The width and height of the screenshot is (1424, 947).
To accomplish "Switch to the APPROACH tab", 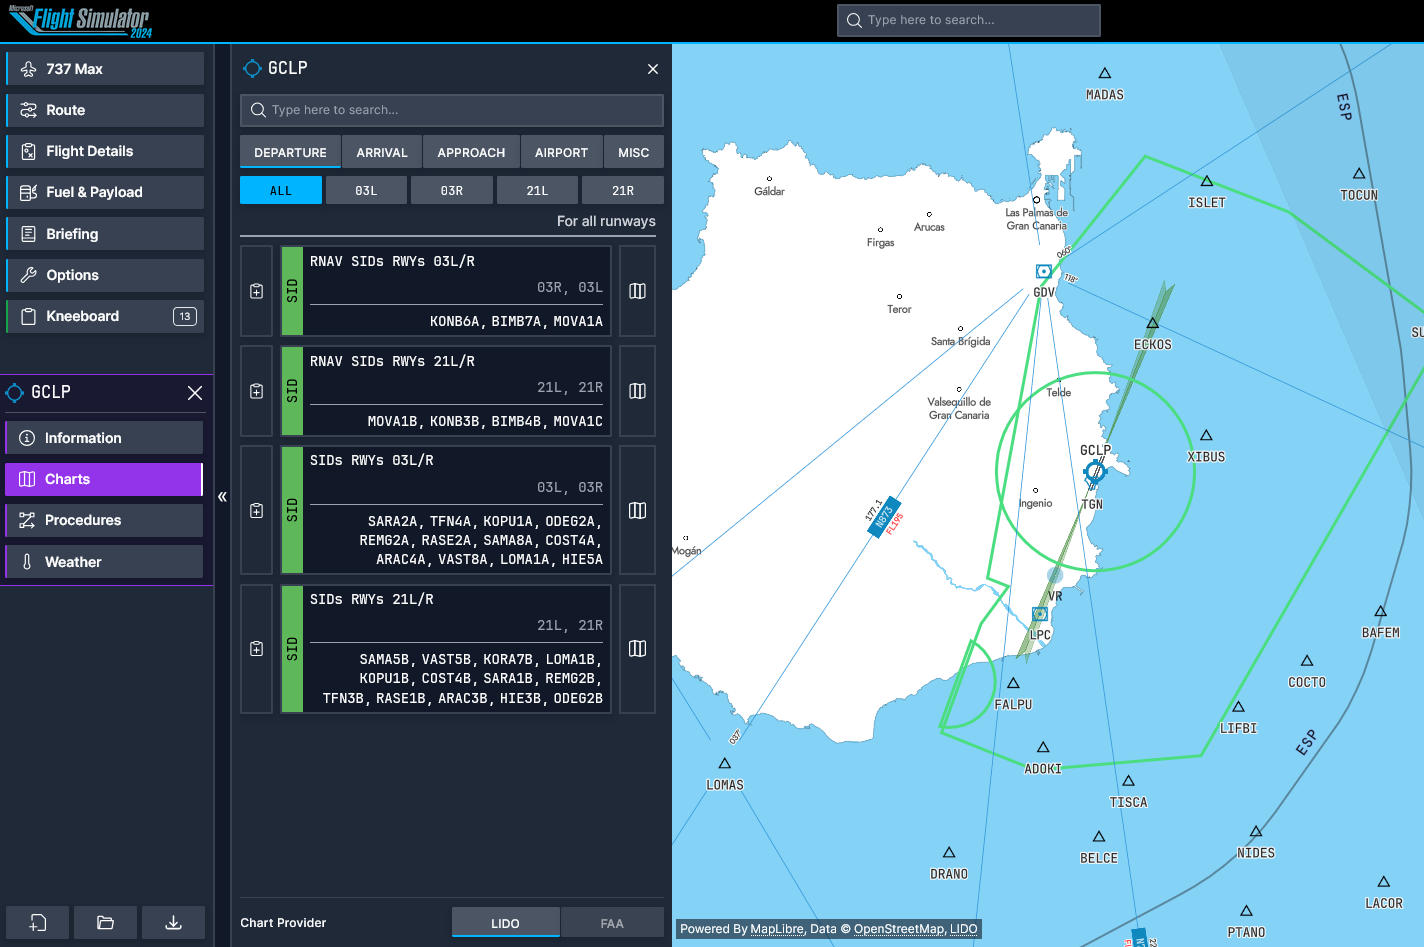I will coord(471,152).
